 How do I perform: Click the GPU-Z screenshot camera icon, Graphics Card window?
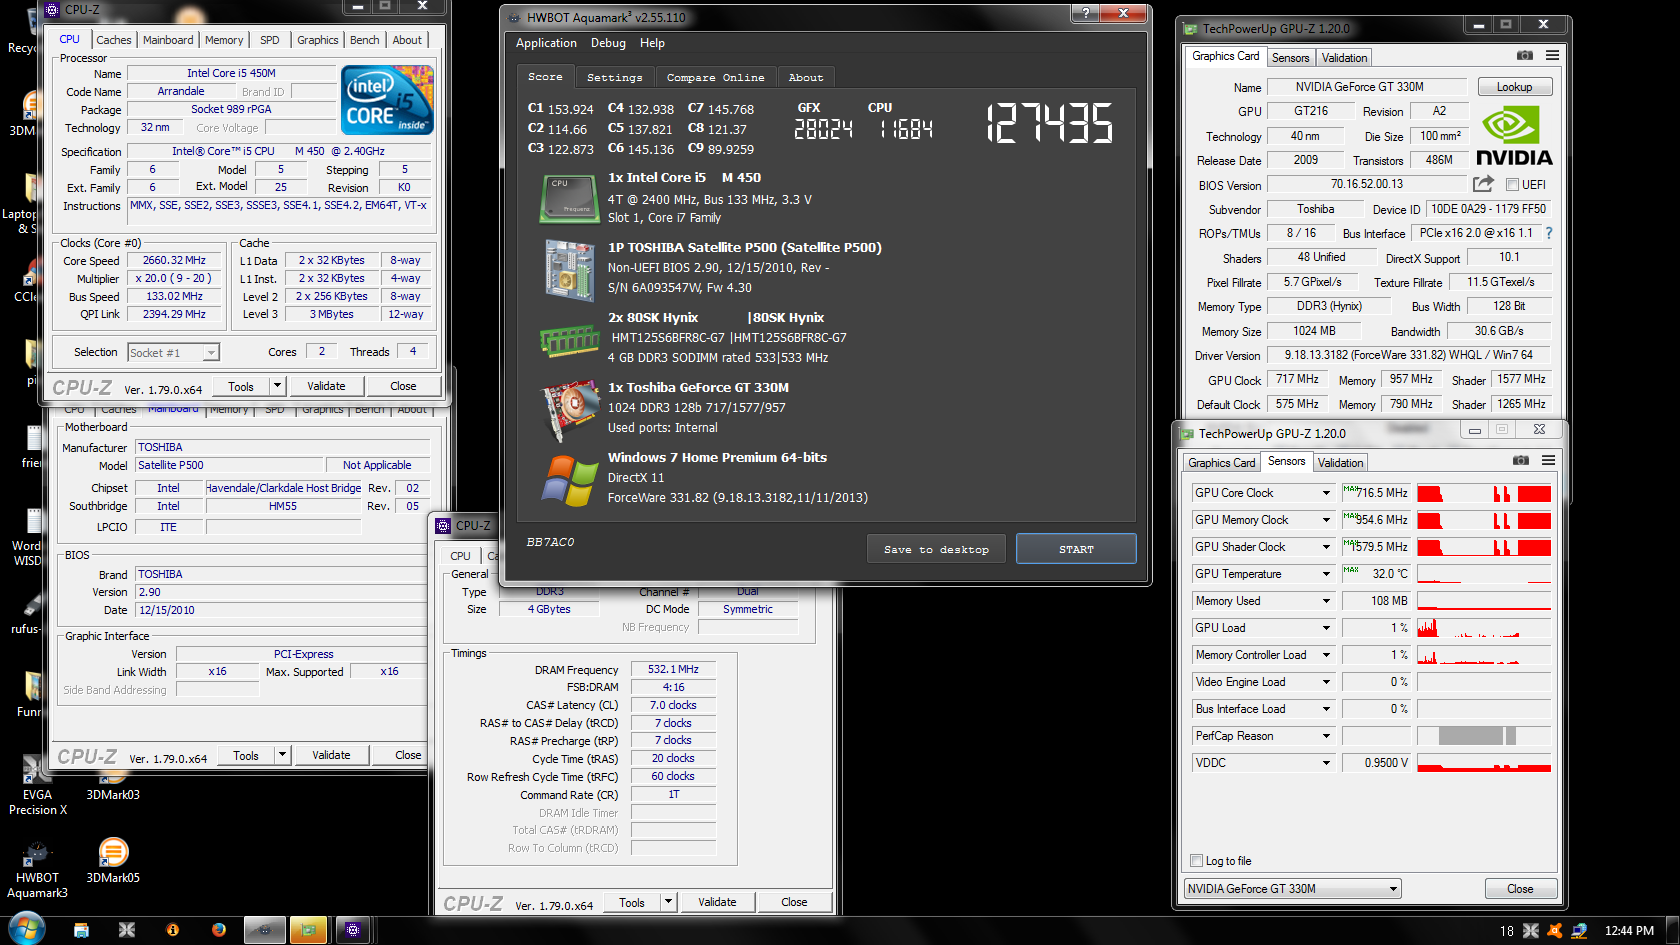point(1524,55)
